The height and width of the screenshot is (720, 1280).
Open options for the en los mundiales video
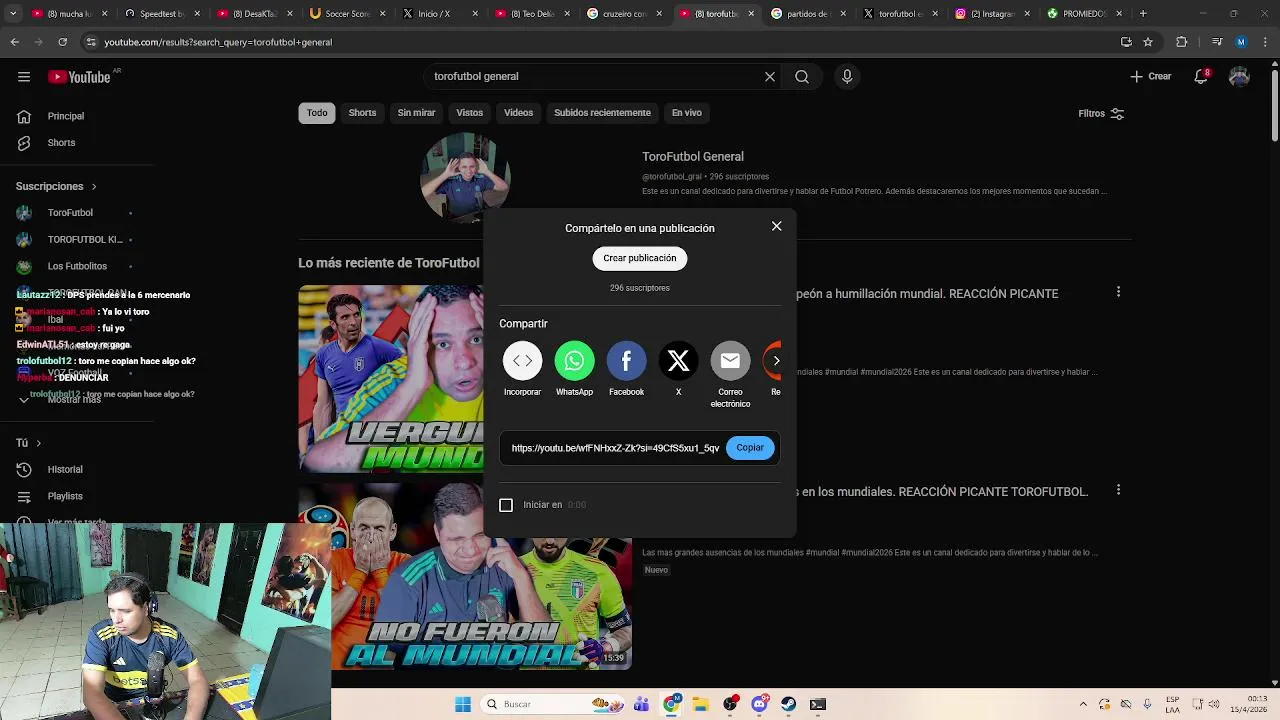click(x=1118, y=490)
